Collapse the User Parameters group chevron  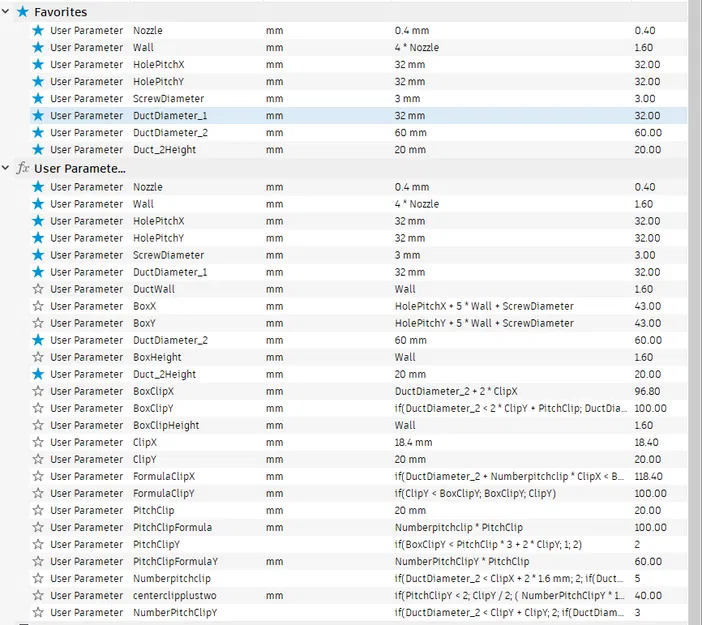(x=5, y=168)
